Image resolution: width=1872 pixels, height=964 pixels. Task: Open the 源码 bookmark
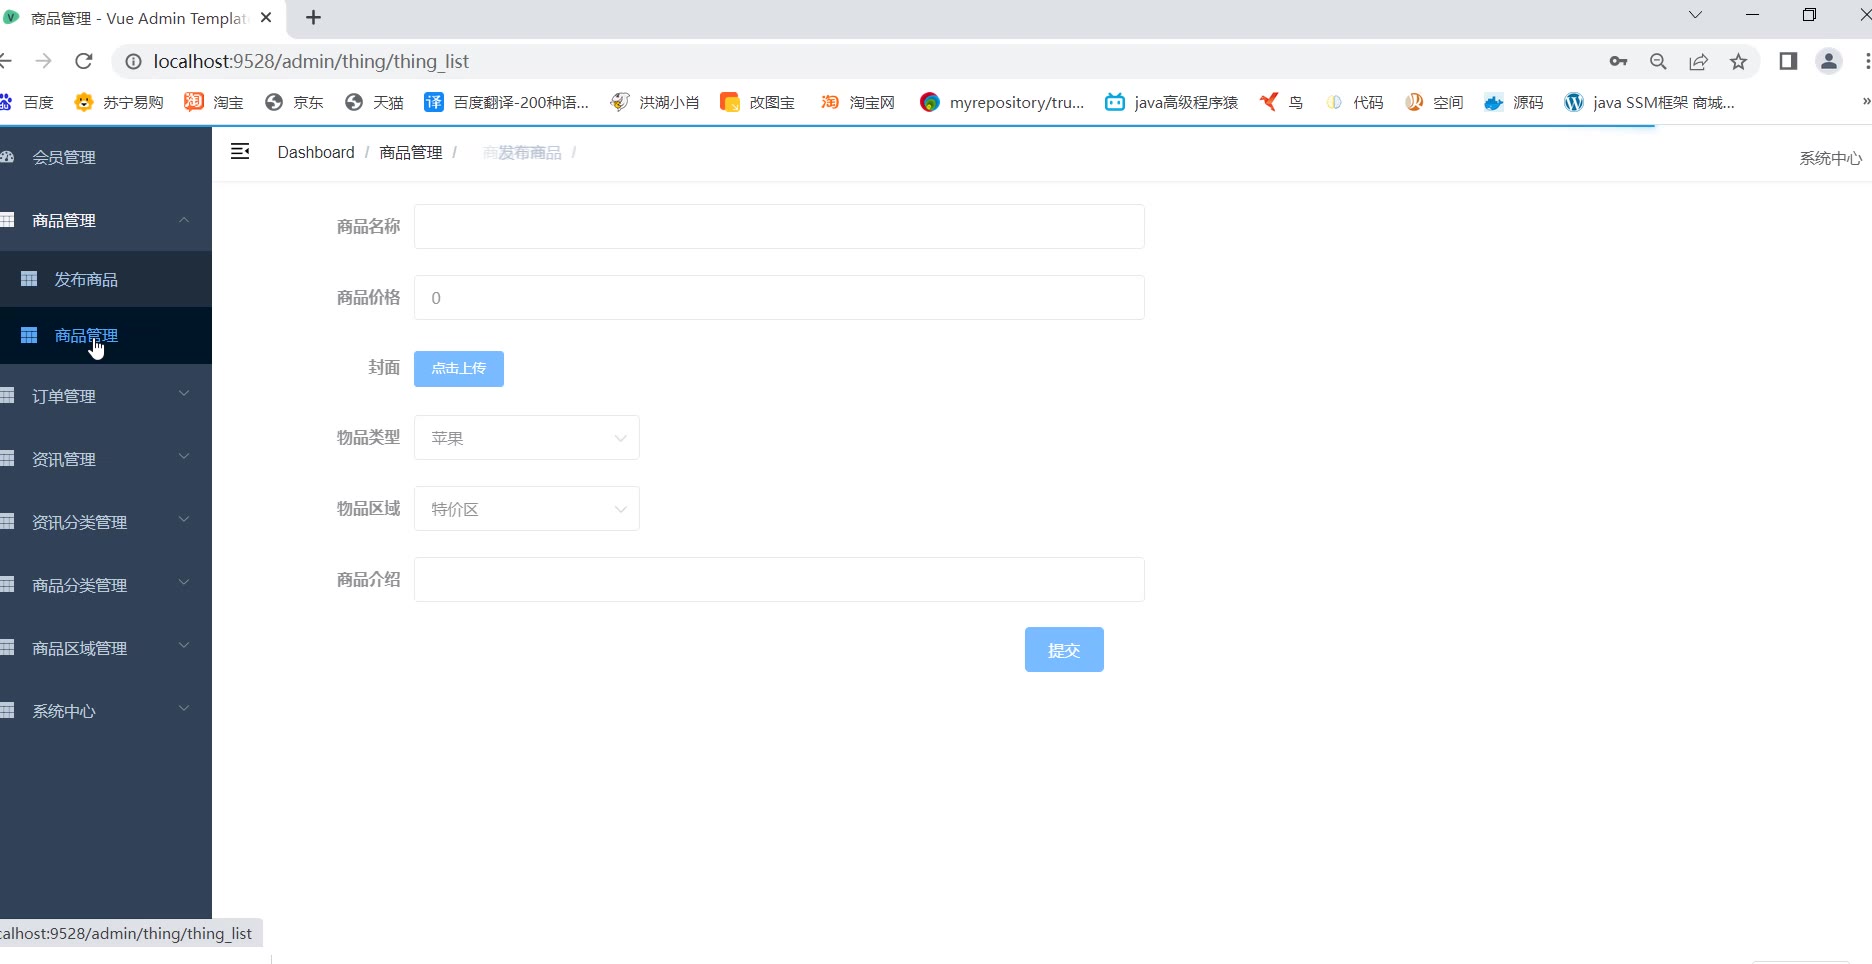point(1514,102)
